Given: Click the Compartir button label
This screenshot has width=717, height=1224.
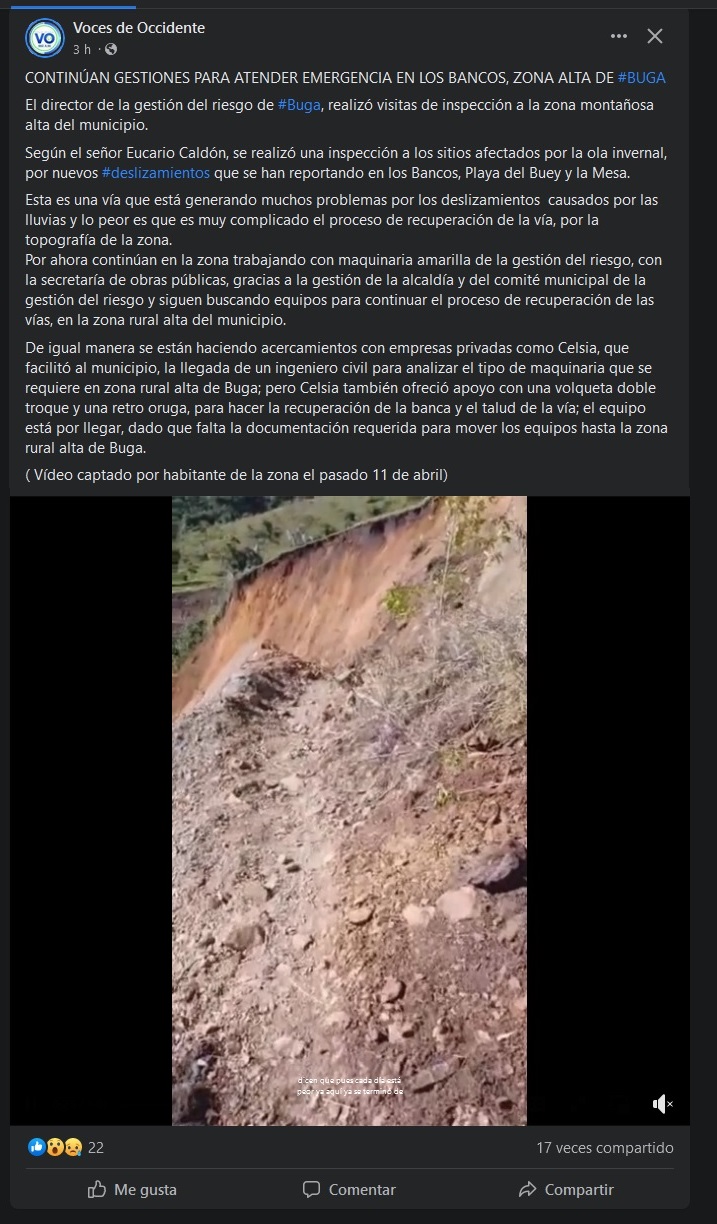Looking at the screenshot, I should 579,1189.
